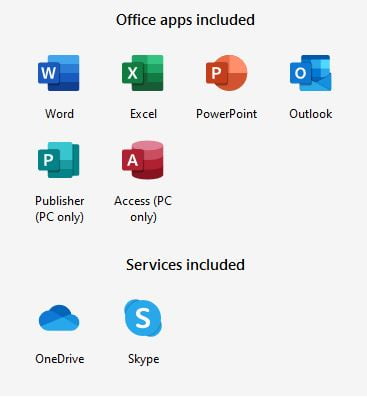Click the Publisher app icon
The height and width of the screenshot is (398, 367).
[x=59, y=160]
